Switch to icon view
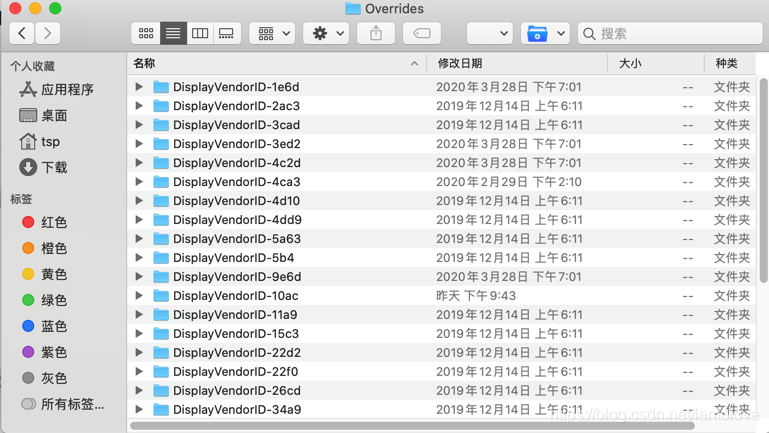769x433 pixels. [x=146, y=33]
